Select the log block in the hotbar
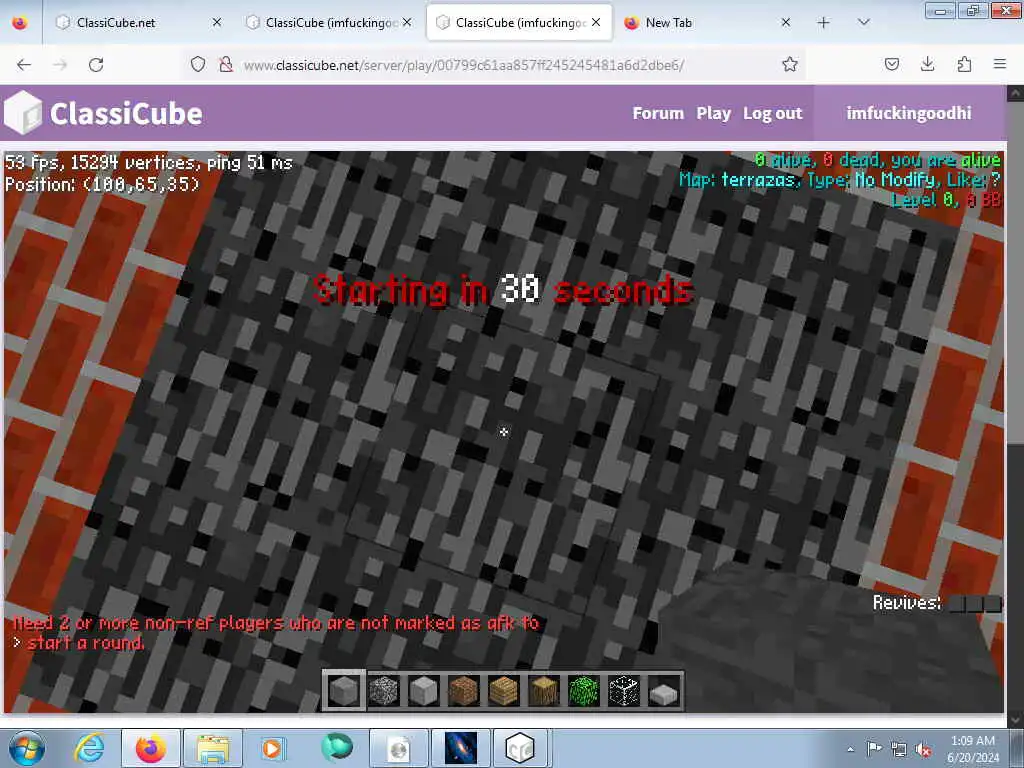 click(x=543, y=690)
